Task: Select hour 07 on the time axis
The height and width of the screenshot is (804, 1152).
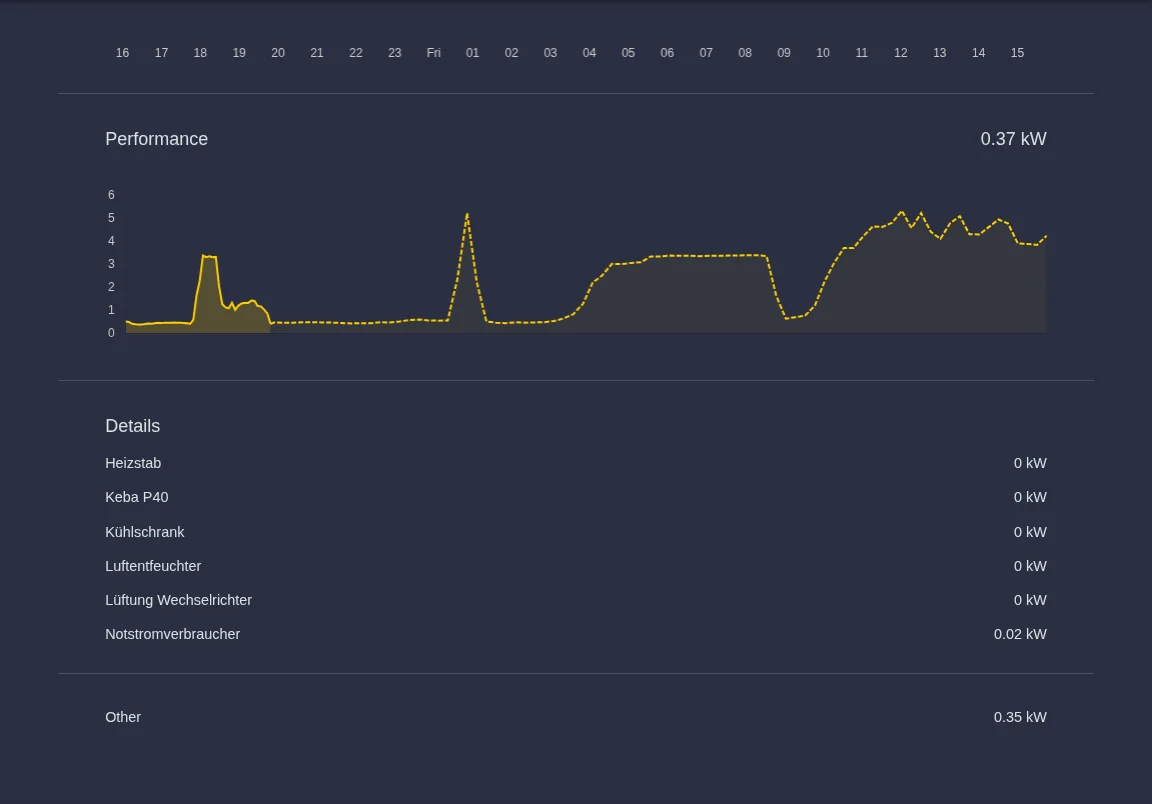Action: tap(706, 53)
